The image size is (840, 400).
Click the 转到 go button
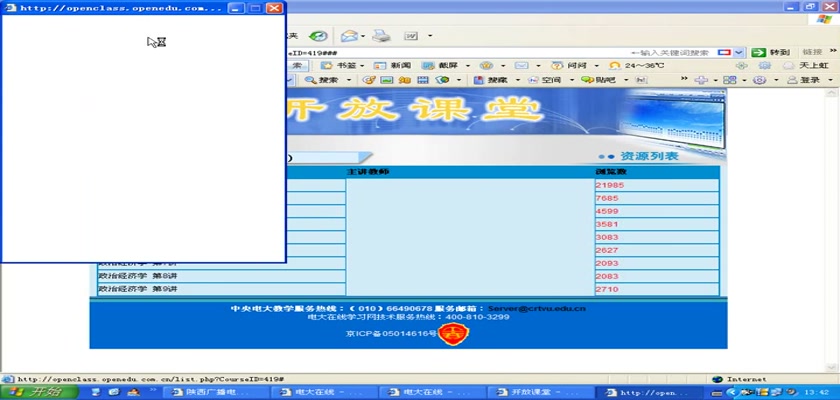tap(770, 52)
